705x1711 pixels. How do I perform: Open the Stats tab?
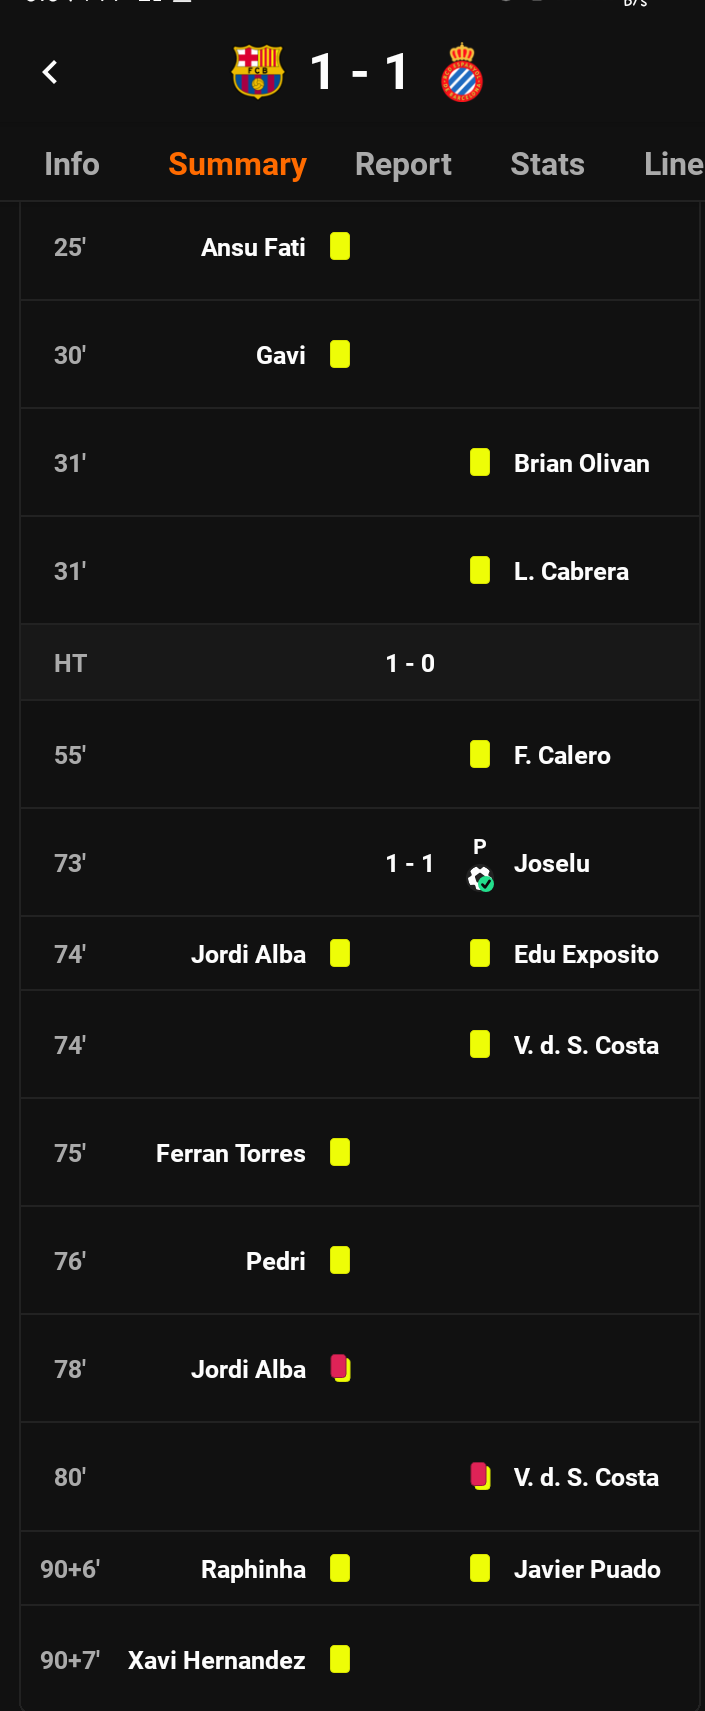click(x=547, y=164)
